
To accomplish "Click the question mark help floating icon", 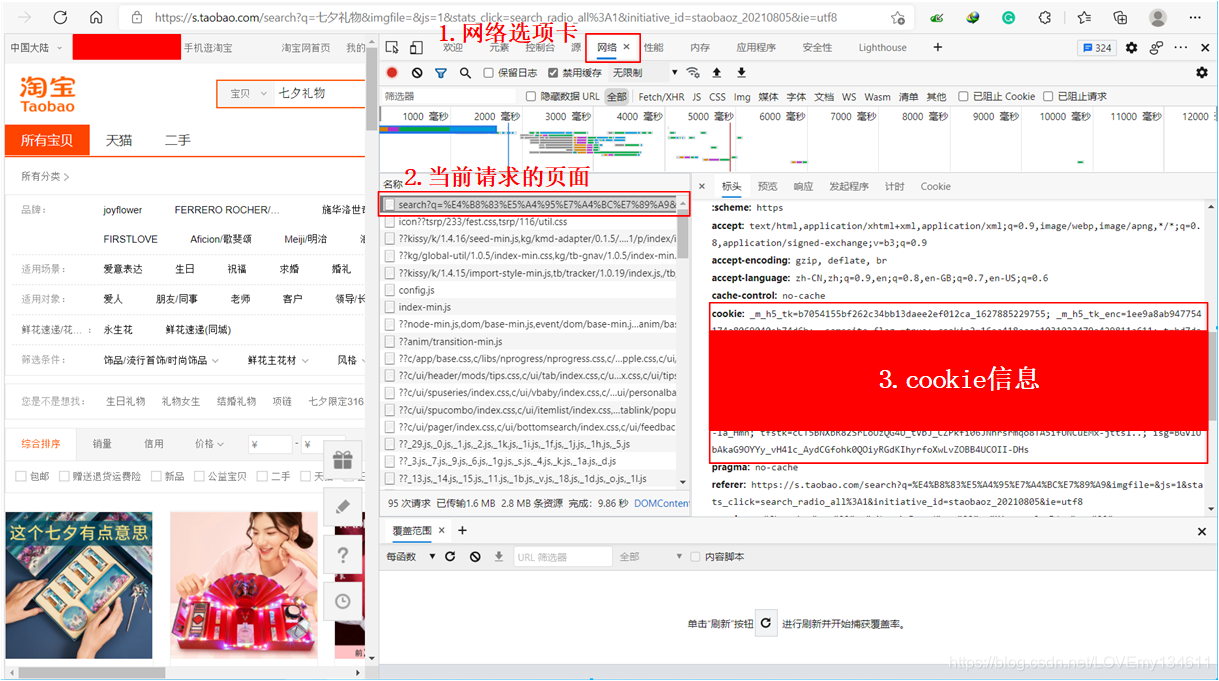I will (343, 554).
